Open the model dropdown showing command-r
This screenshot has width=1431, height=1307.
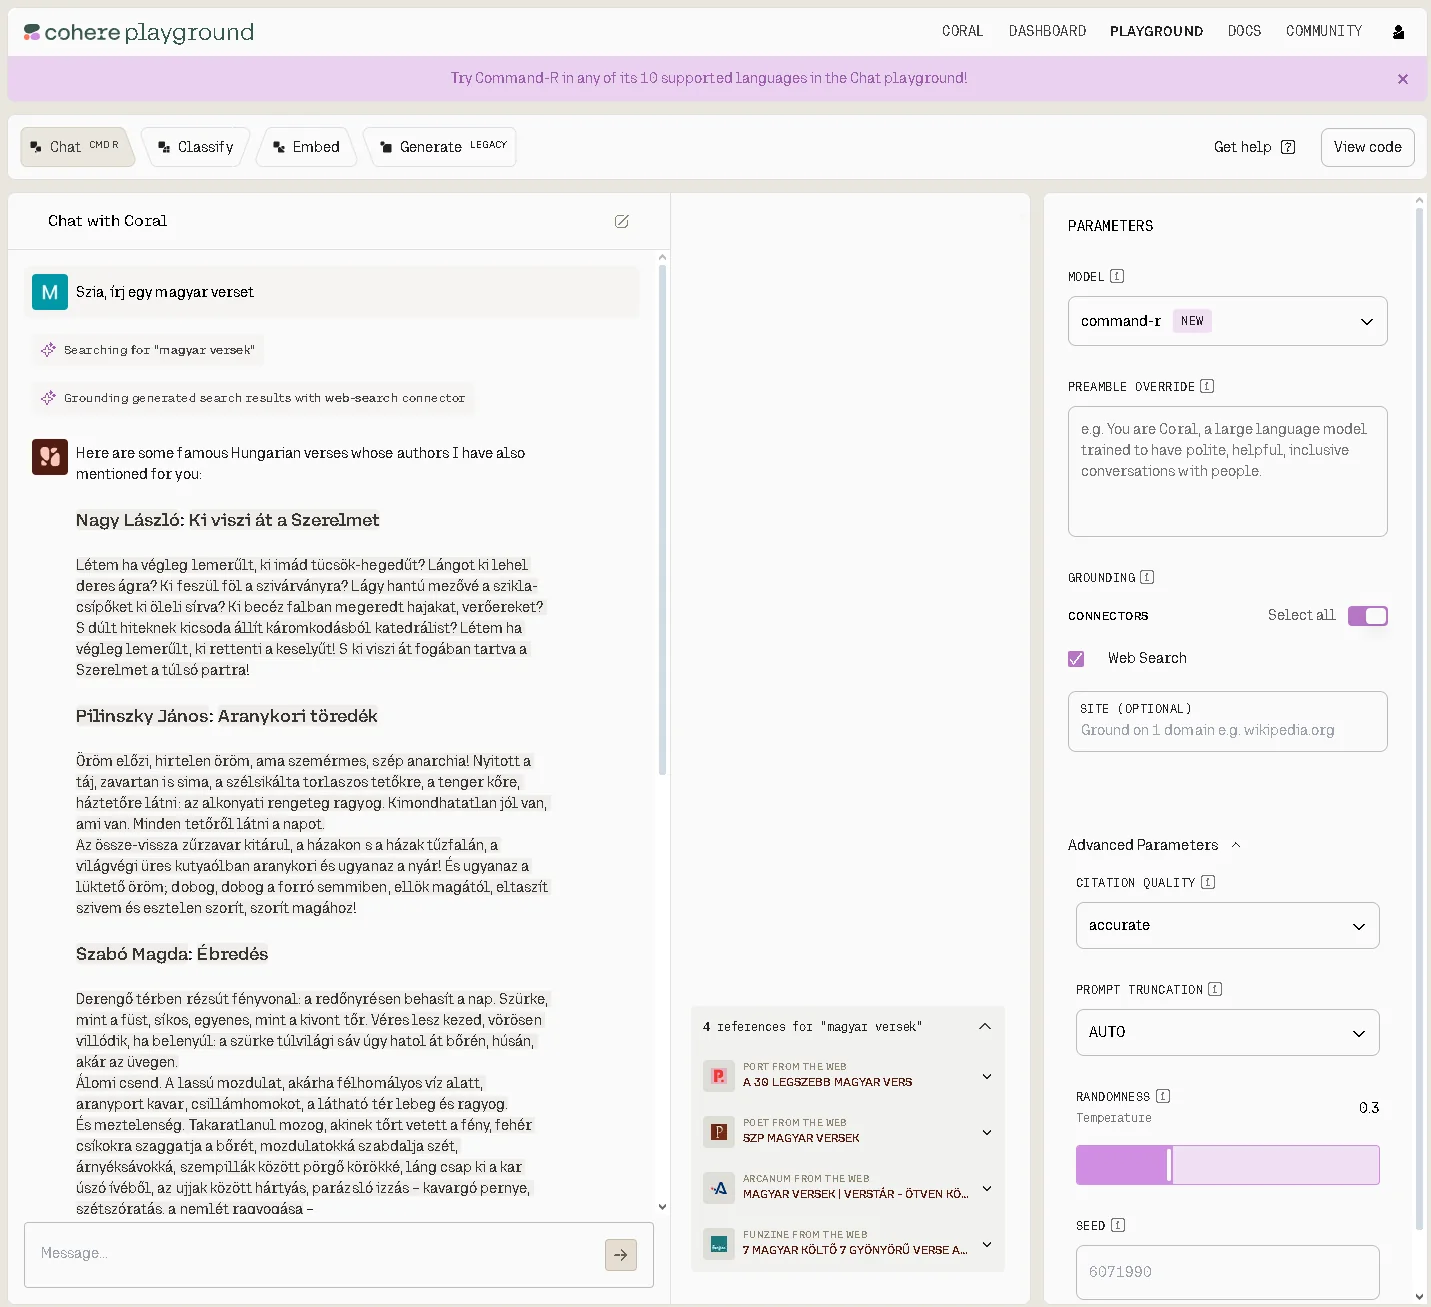[1228, 321]
